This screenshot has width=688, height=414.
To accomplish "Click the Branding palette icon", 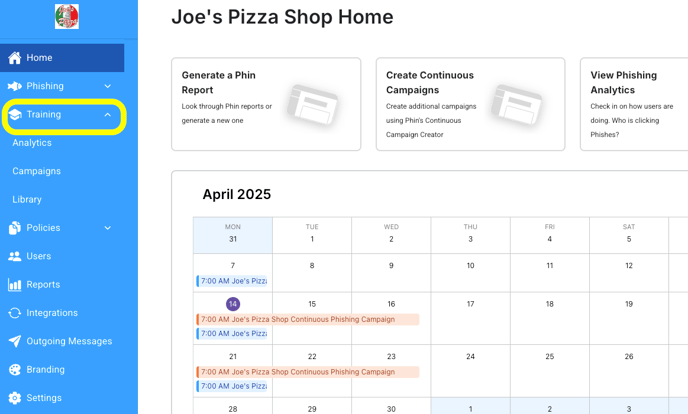I will (x=14, y=370).
